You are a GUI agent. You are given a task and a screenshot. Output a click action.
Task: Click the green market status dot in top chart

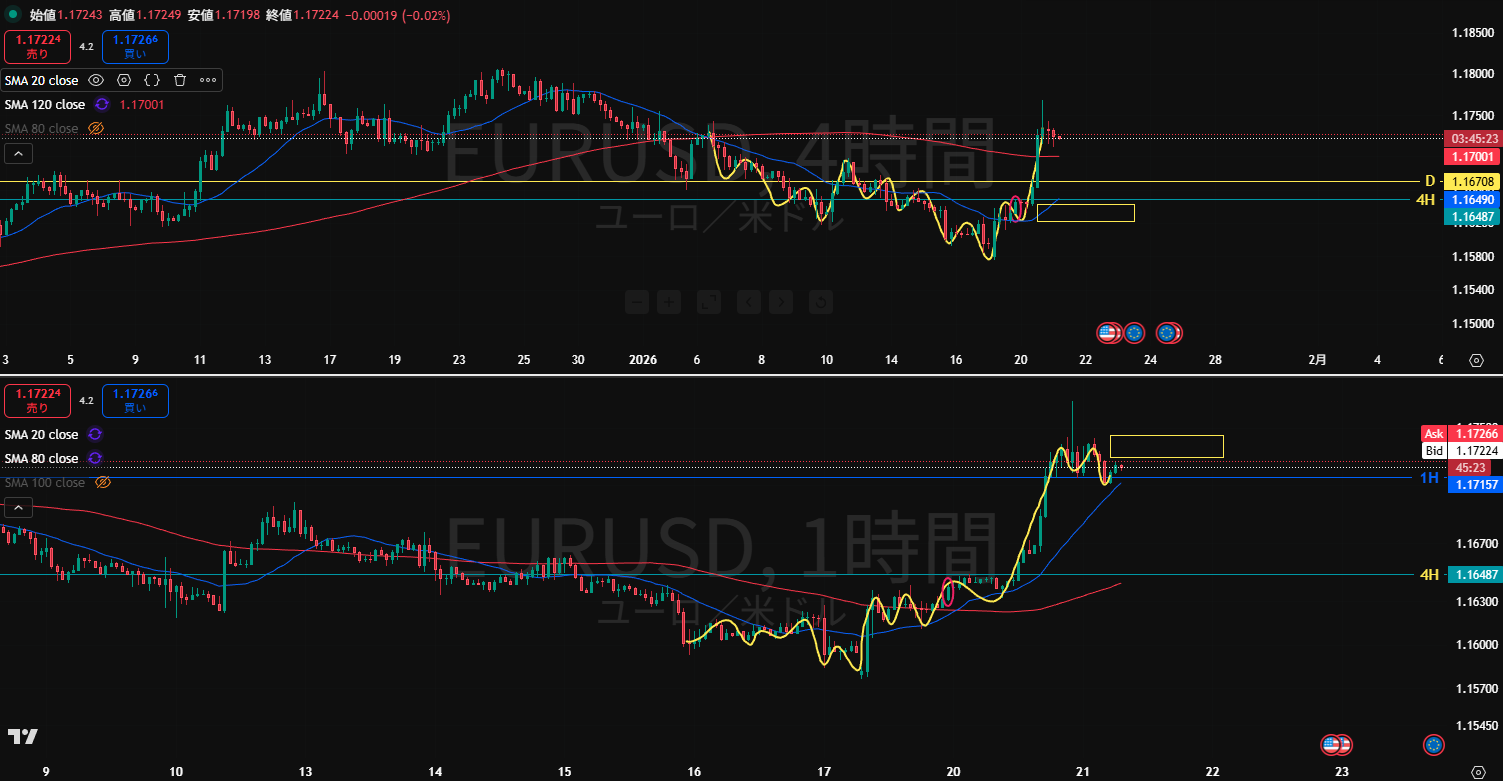pyautogui.click(x=13, y=15)
